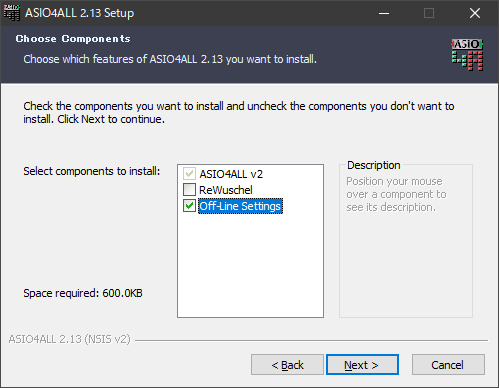The image size is (499, 388).
Task: Minimize the ASIO4ALL Setup window
Action: pyautogui.click(x=384, y=13)
